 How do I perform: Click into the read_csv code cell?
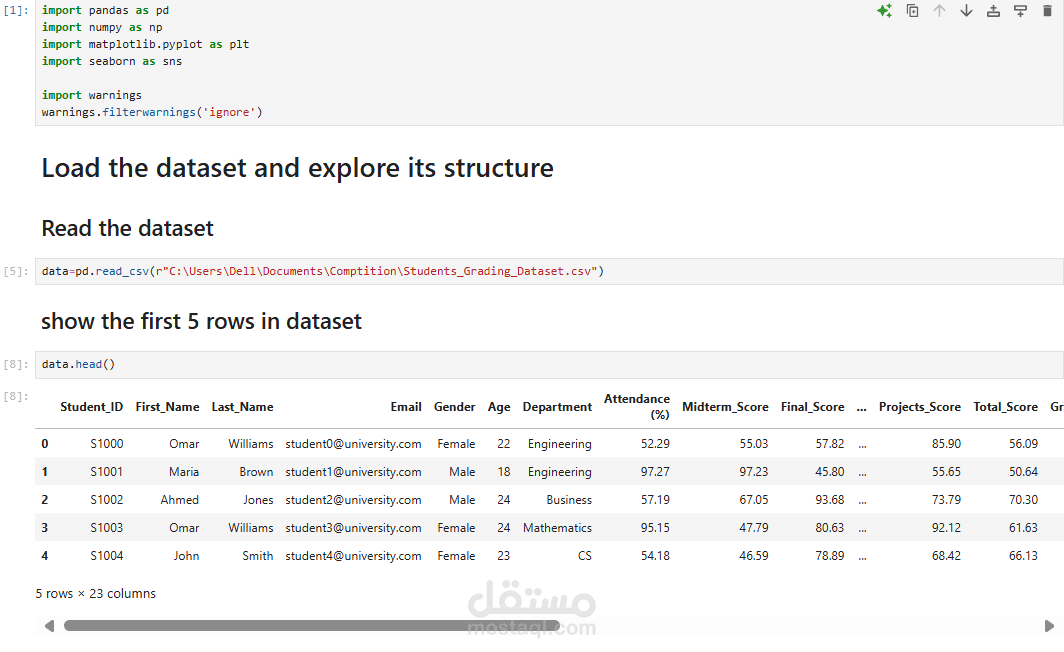(700, 271)
